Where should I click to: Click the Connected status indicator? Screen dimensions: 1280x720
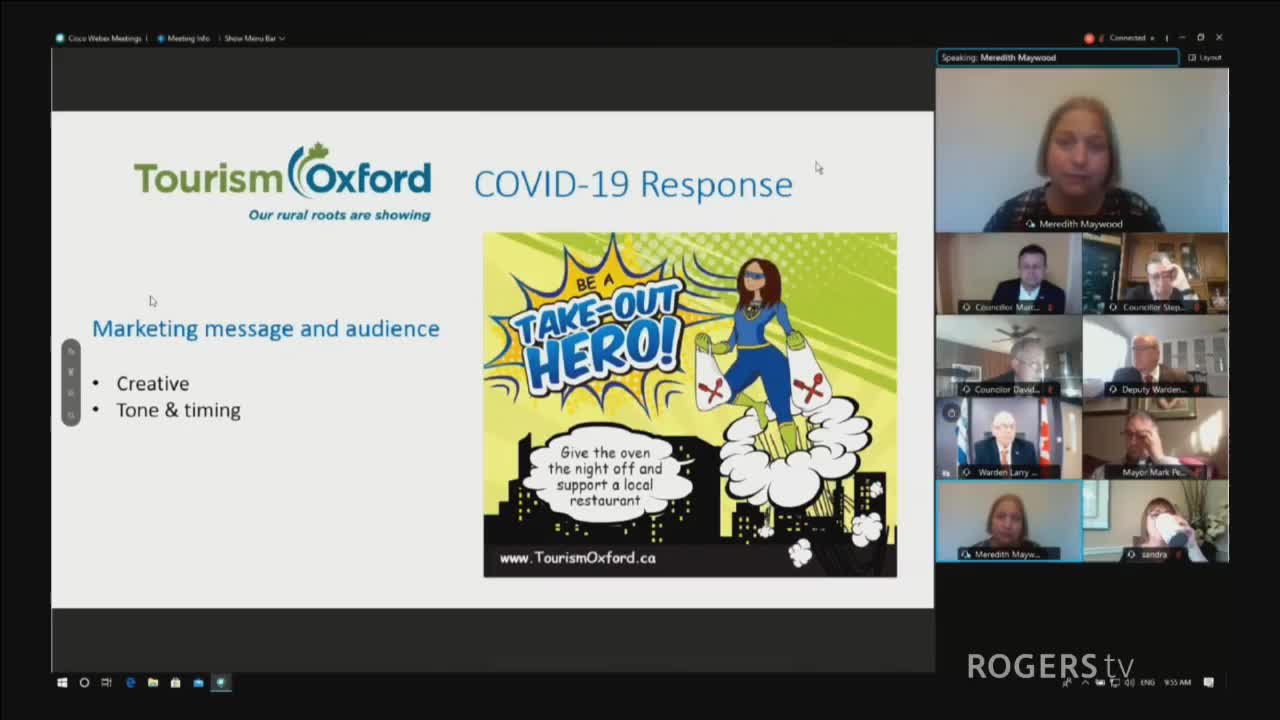[x=1126, y=38]
